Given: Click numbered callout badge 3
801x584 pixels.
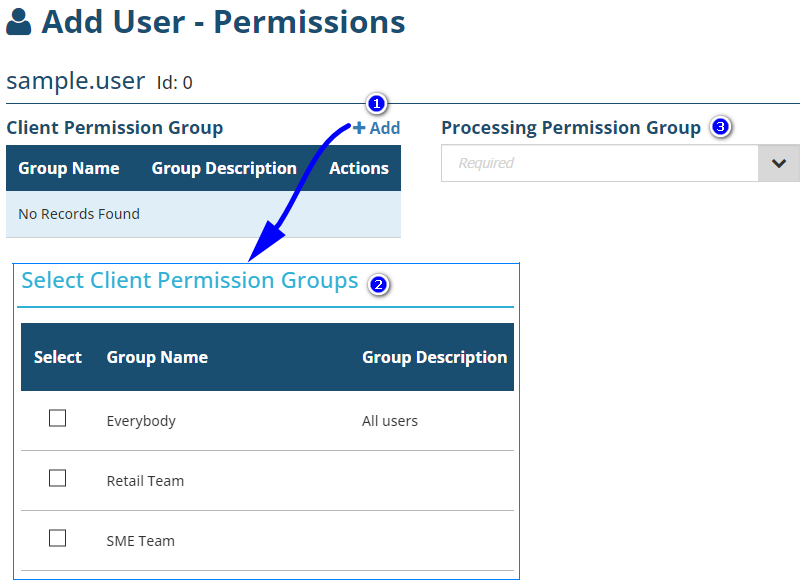Looking at the screenshot, I should [x=720, y=127].
